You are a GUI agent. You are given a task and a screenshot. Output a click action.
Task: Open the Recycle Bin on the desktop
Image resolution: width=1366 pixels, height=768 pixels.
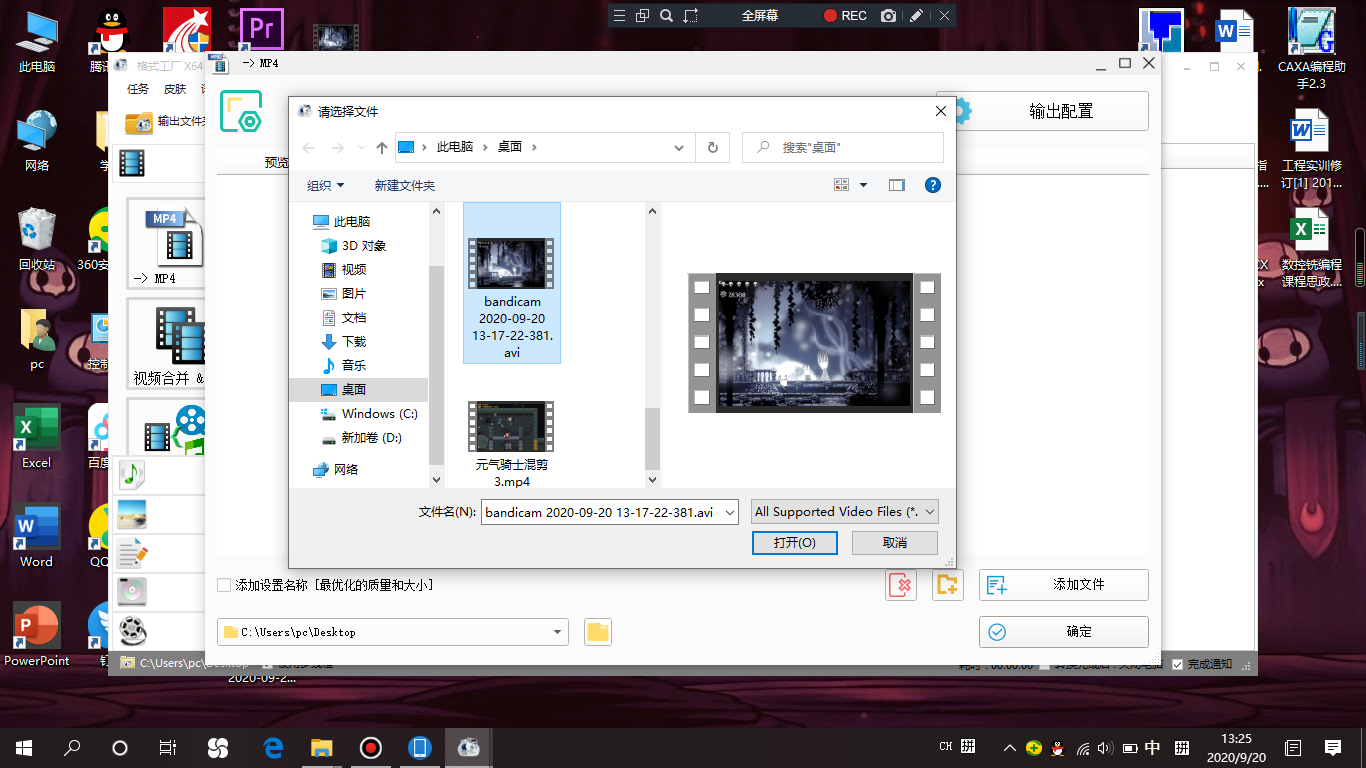pyautogui.click(x=36, y=239)
